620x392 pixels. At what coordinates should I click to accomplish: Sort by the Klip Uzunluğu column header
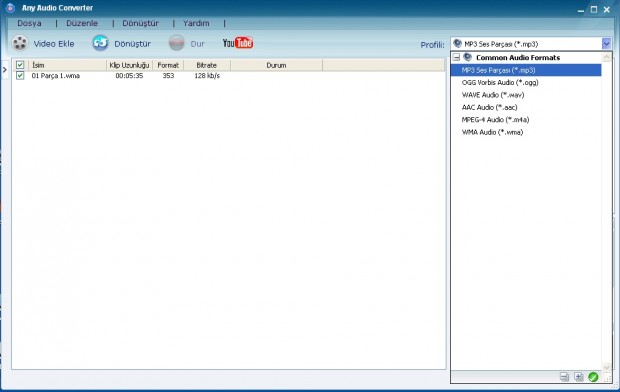pos(129,65)
